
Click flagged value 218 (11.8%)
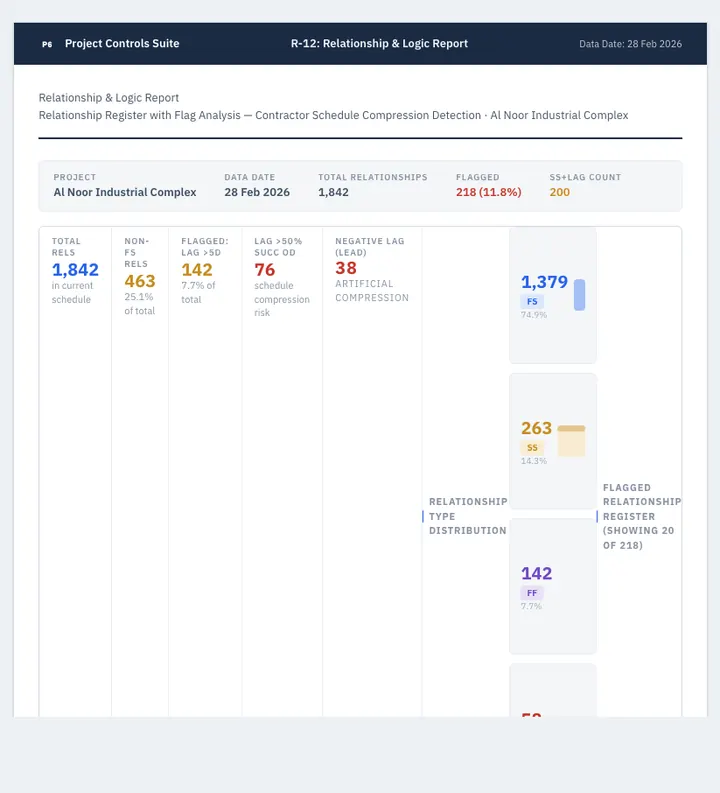[488, 192]
